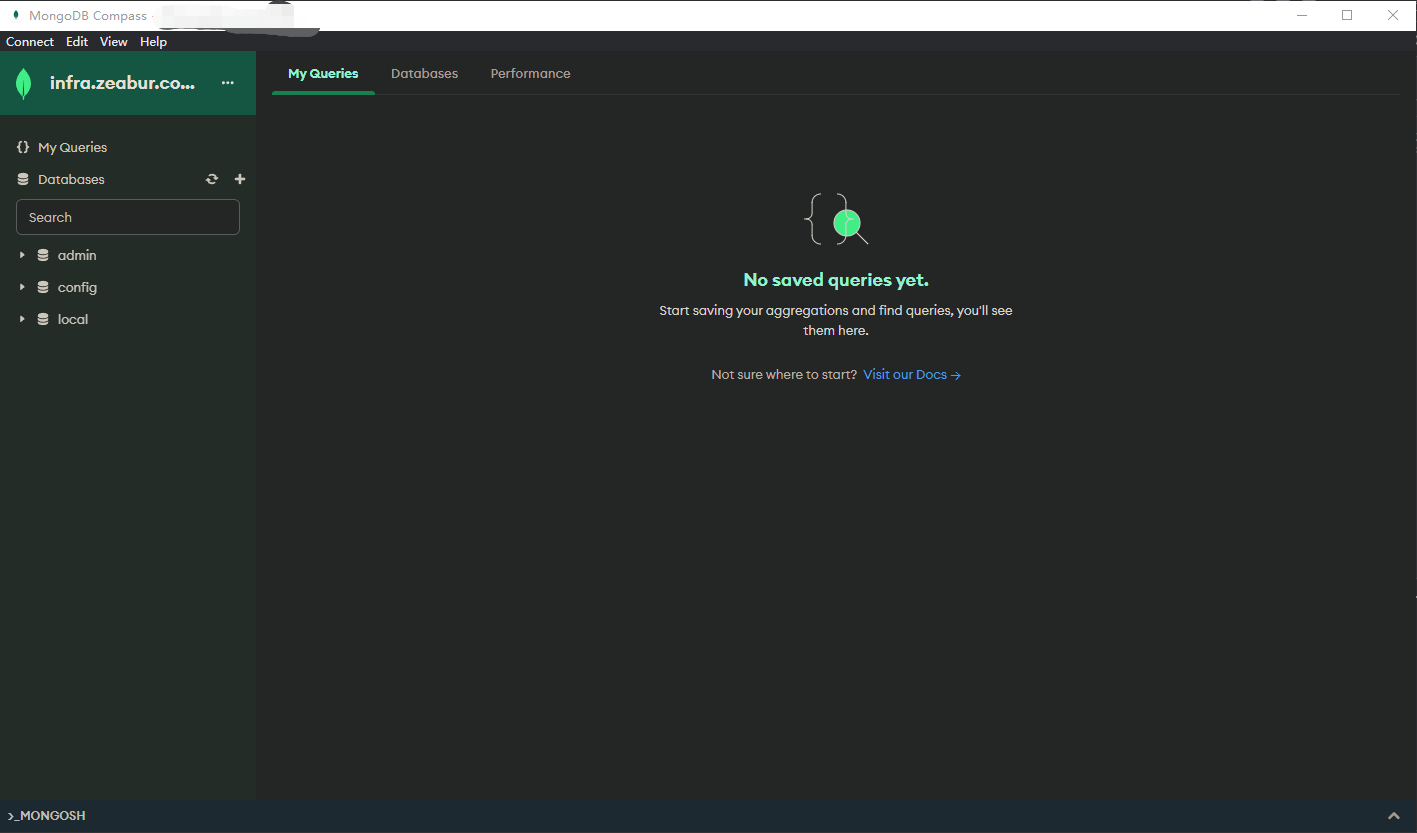The width and height of the screenshot is (1417, 833).
Task: Open the Connect menu
Action: (x=30, y=42)
